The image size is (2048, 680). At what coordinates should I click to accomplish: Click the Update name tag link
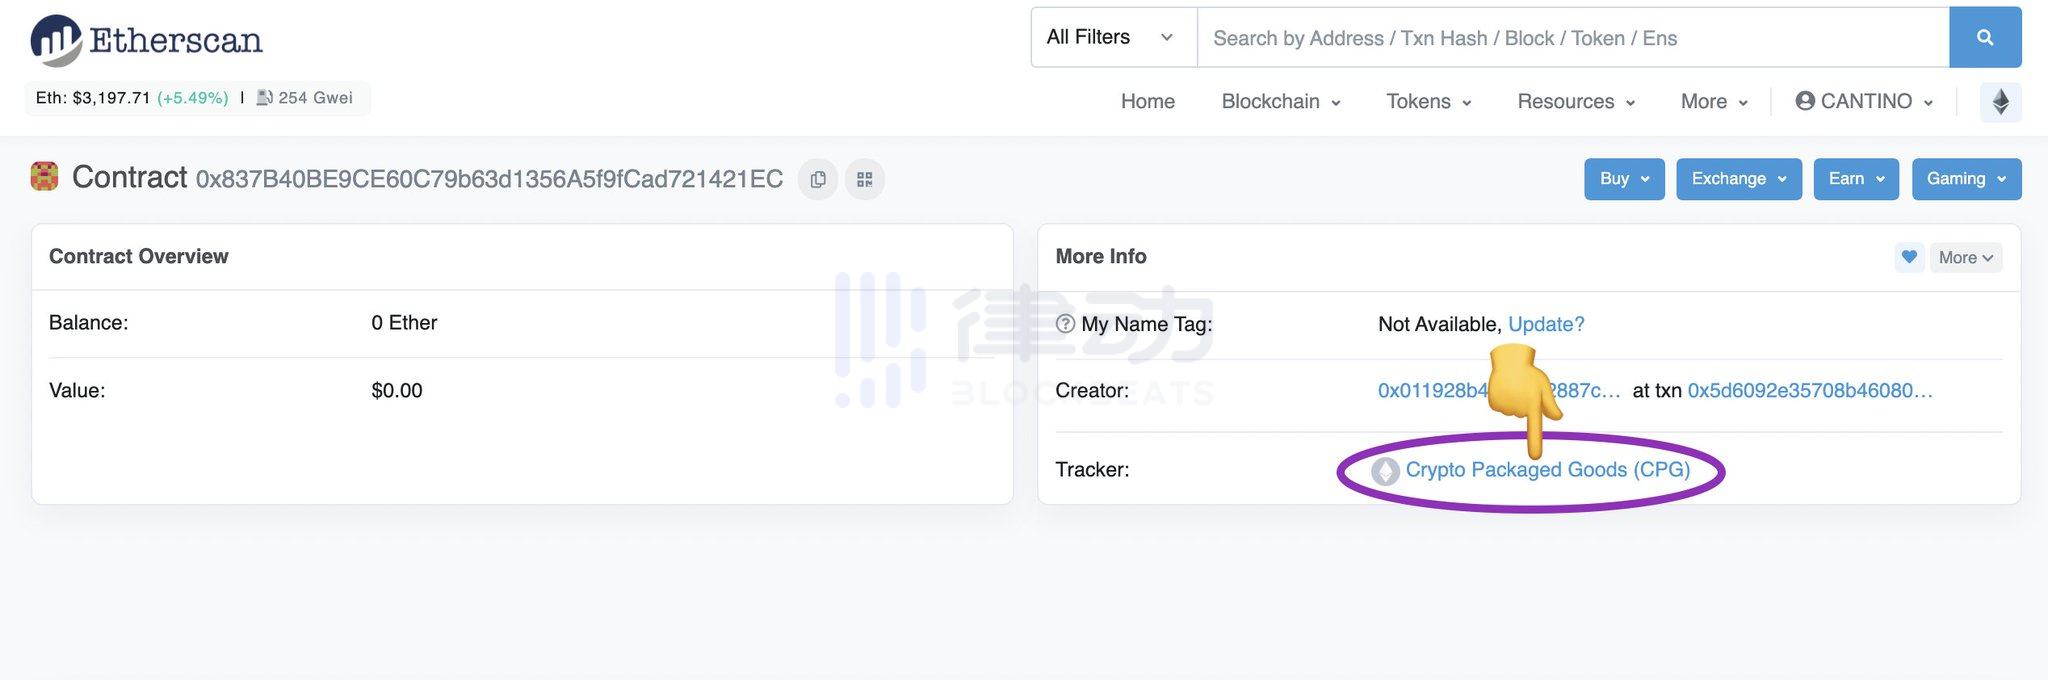(x=1546, y=324)
